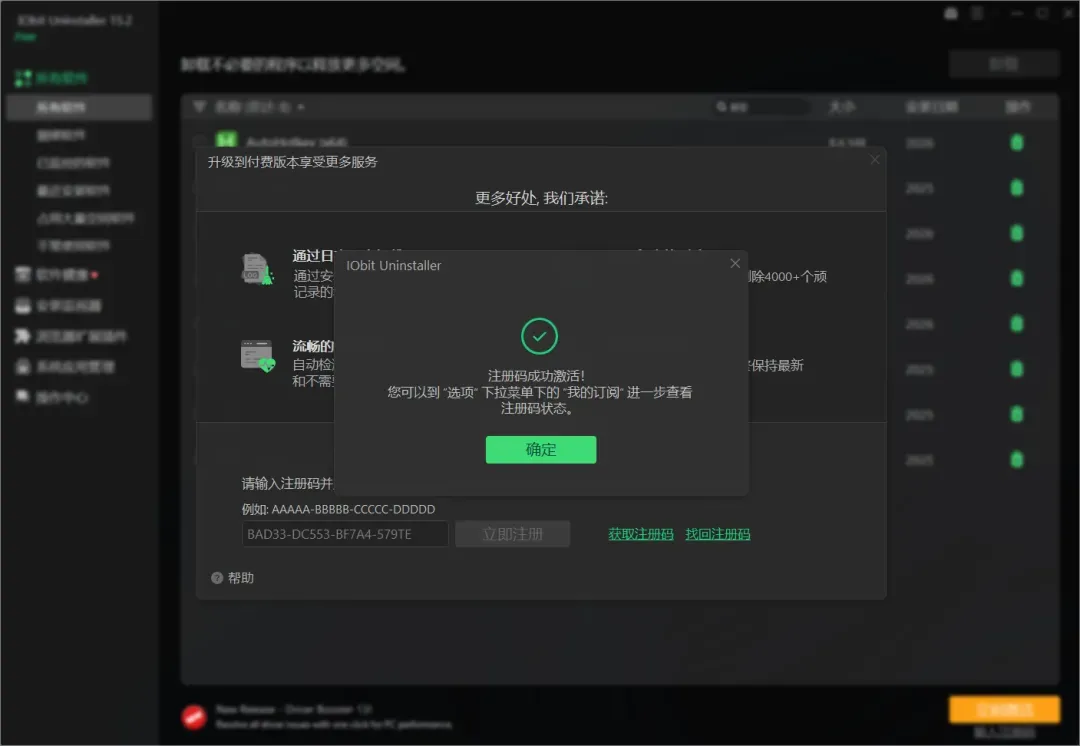Click the window with heart health feature icon

(x=258, y=356)
